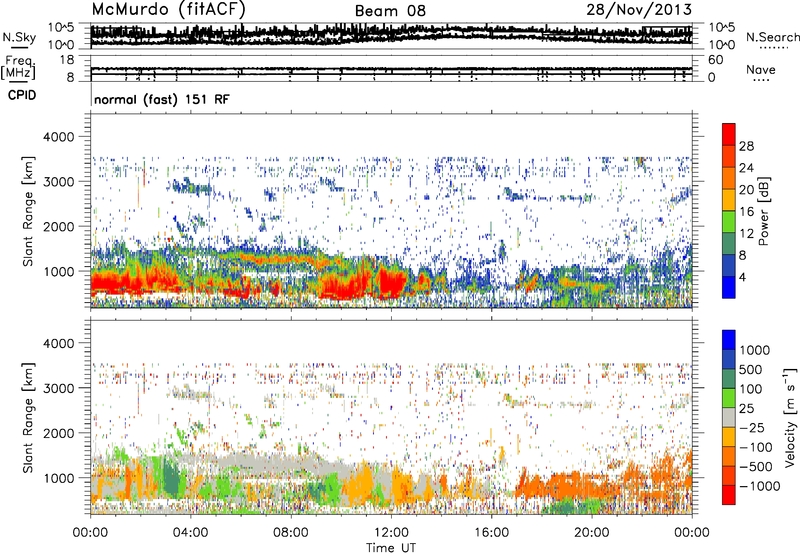Pick the red bottom segment of Velocity colorbar
Screen dimensions: 800x554
[729, 495]
